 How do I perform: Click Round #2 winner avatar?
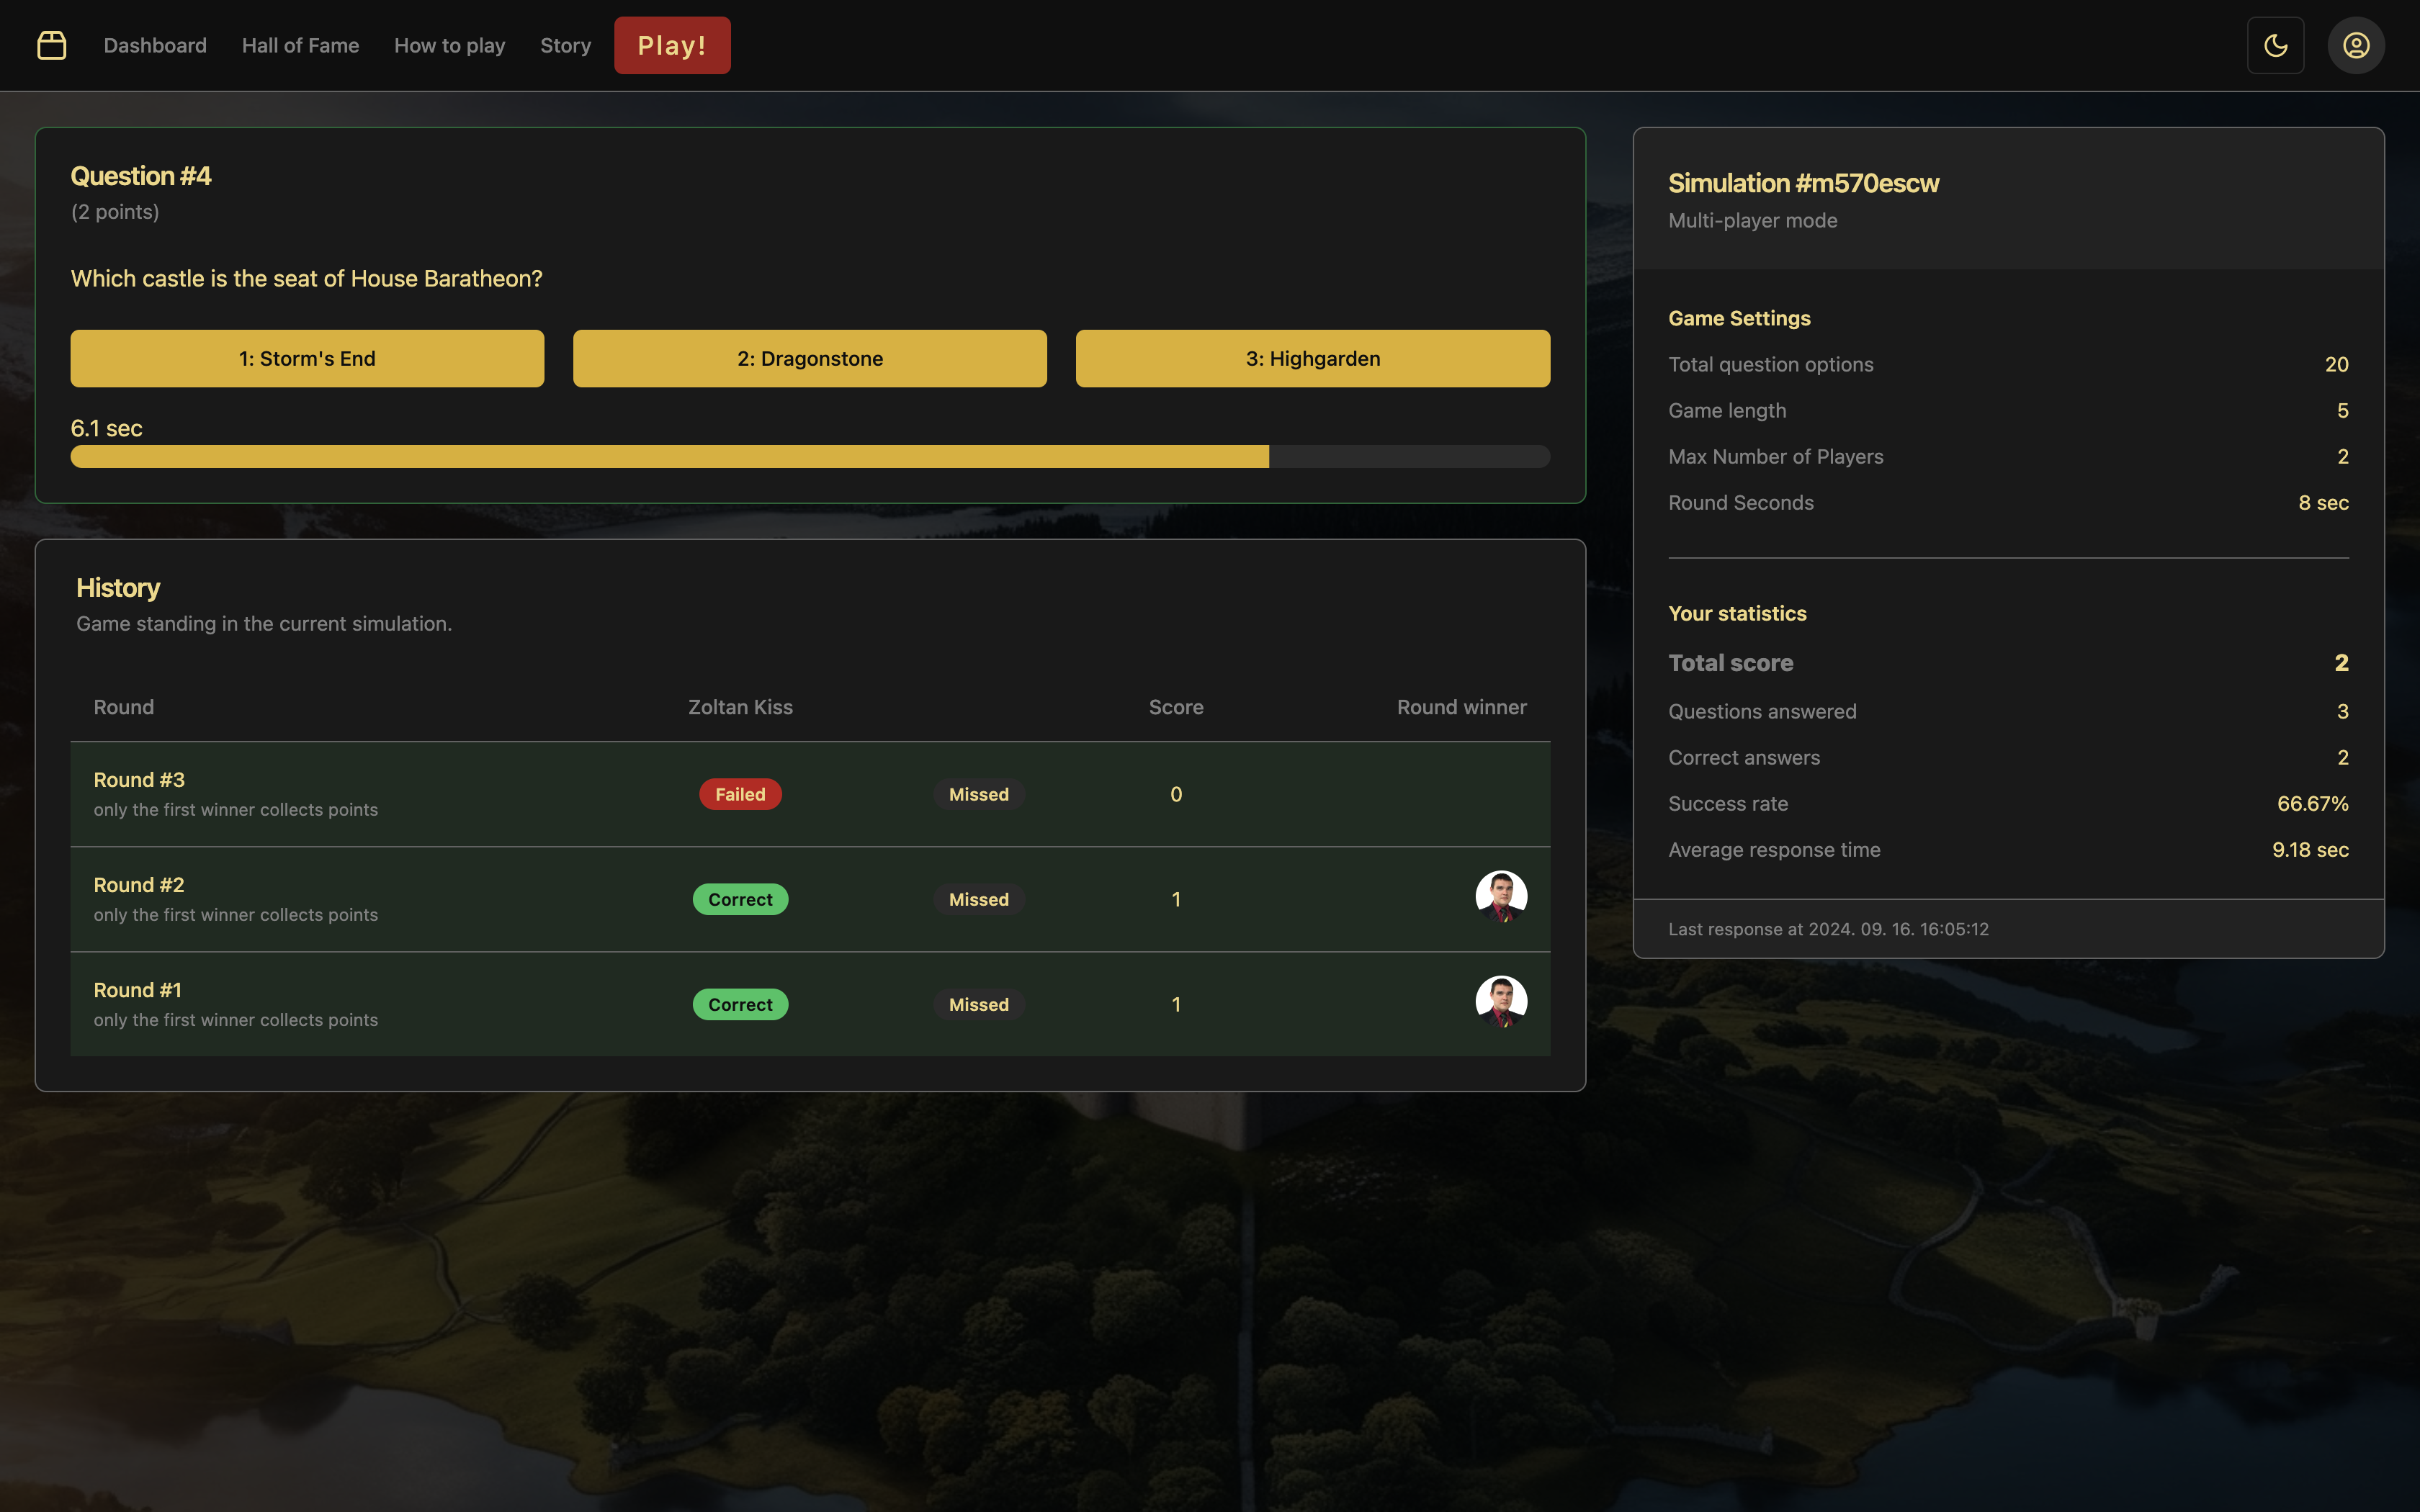tap(1500, 896)
